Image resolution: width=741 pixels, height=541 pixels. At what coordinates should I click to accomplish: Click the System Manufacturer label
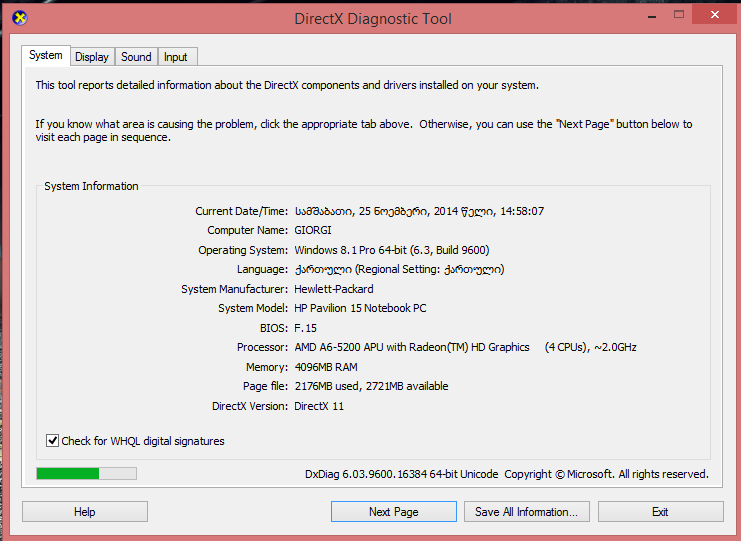[x=234, y=289]
